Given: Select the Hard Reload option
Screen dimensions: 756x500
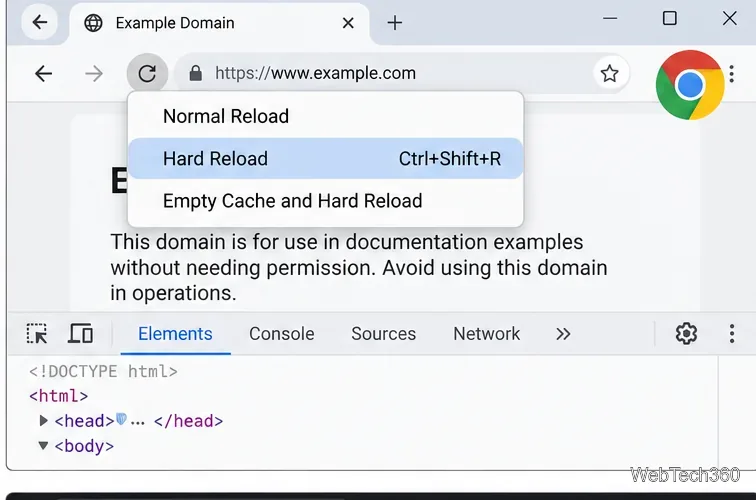Looking at the screenshot, I should point(325,159).
